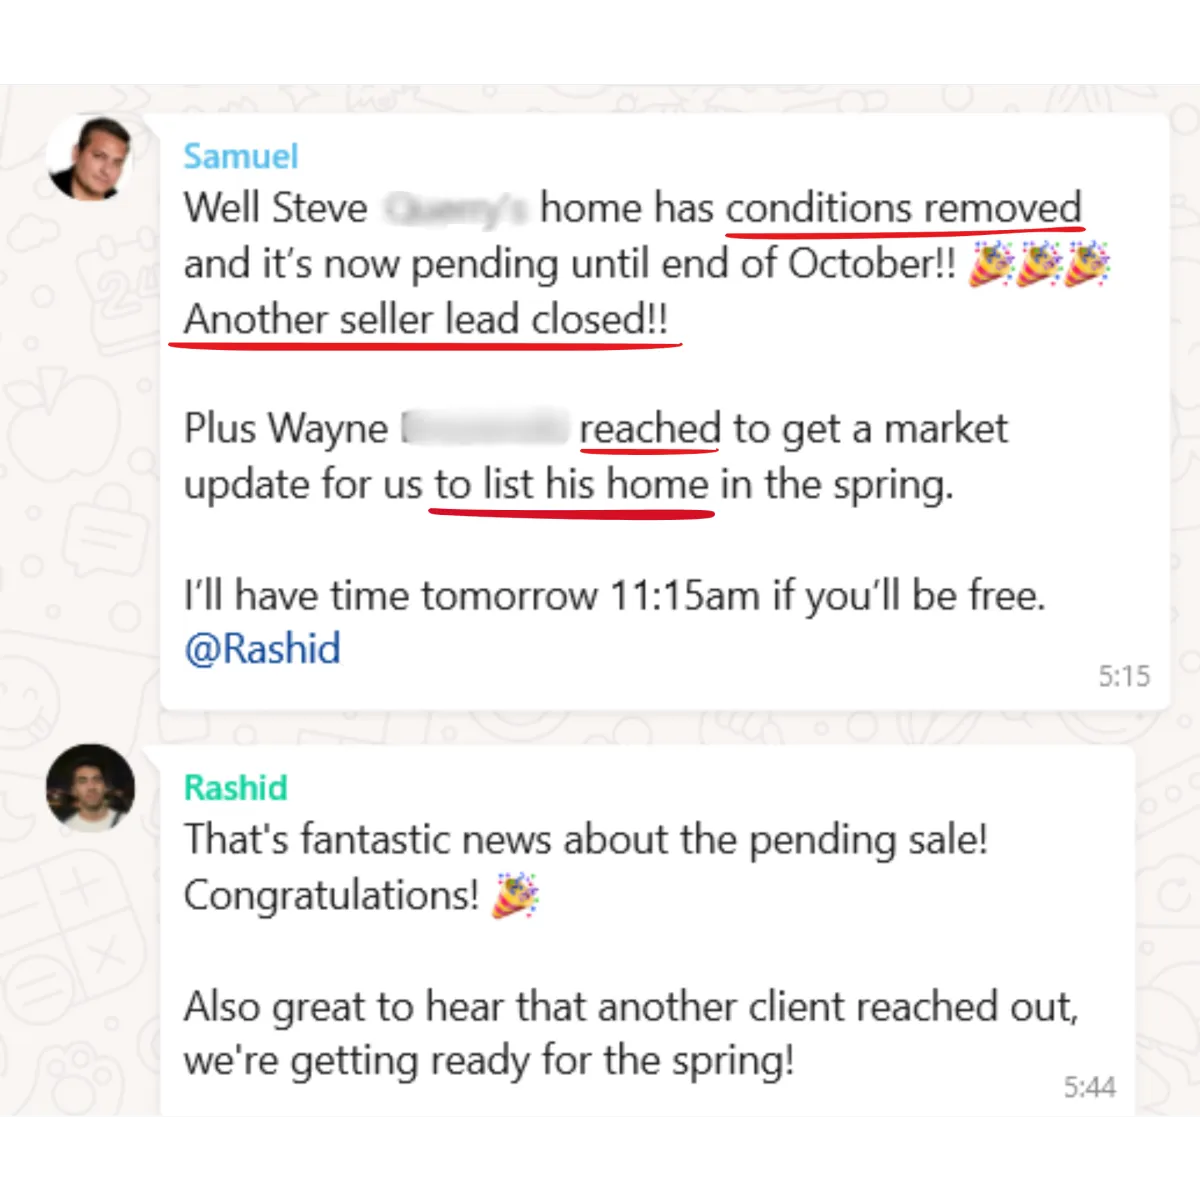Click the Rashid sender name
Screen dimensions: 1200x1200
(235, 788)
